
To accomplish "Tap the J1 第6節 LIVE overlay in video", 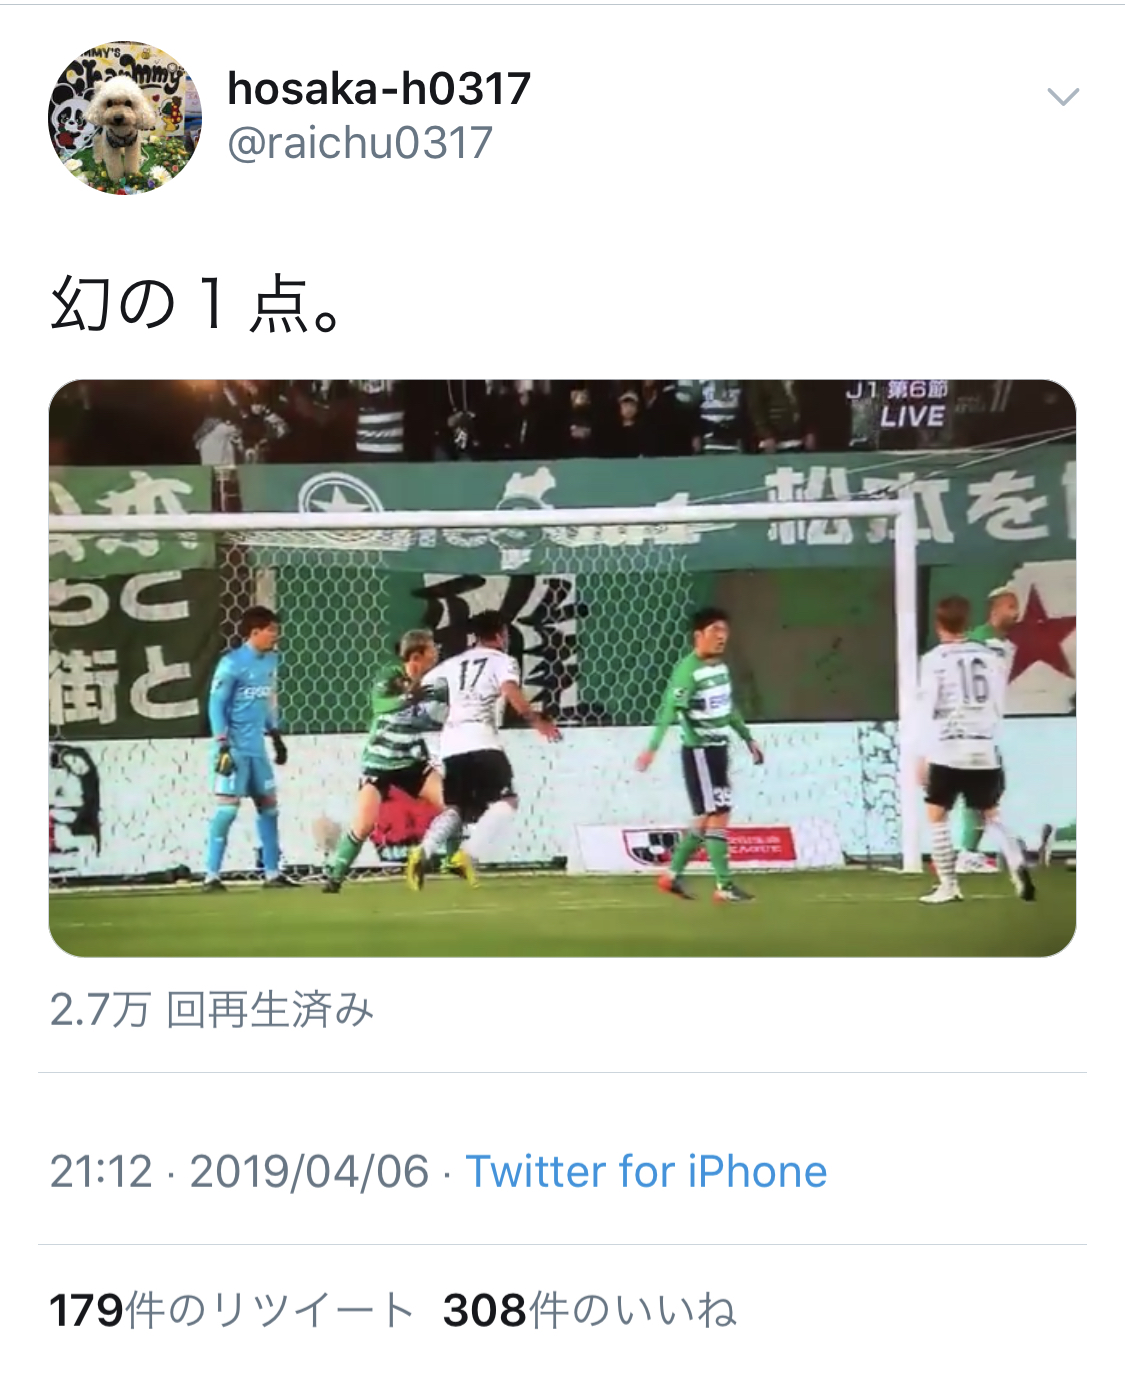I will [x=897, y=404].
